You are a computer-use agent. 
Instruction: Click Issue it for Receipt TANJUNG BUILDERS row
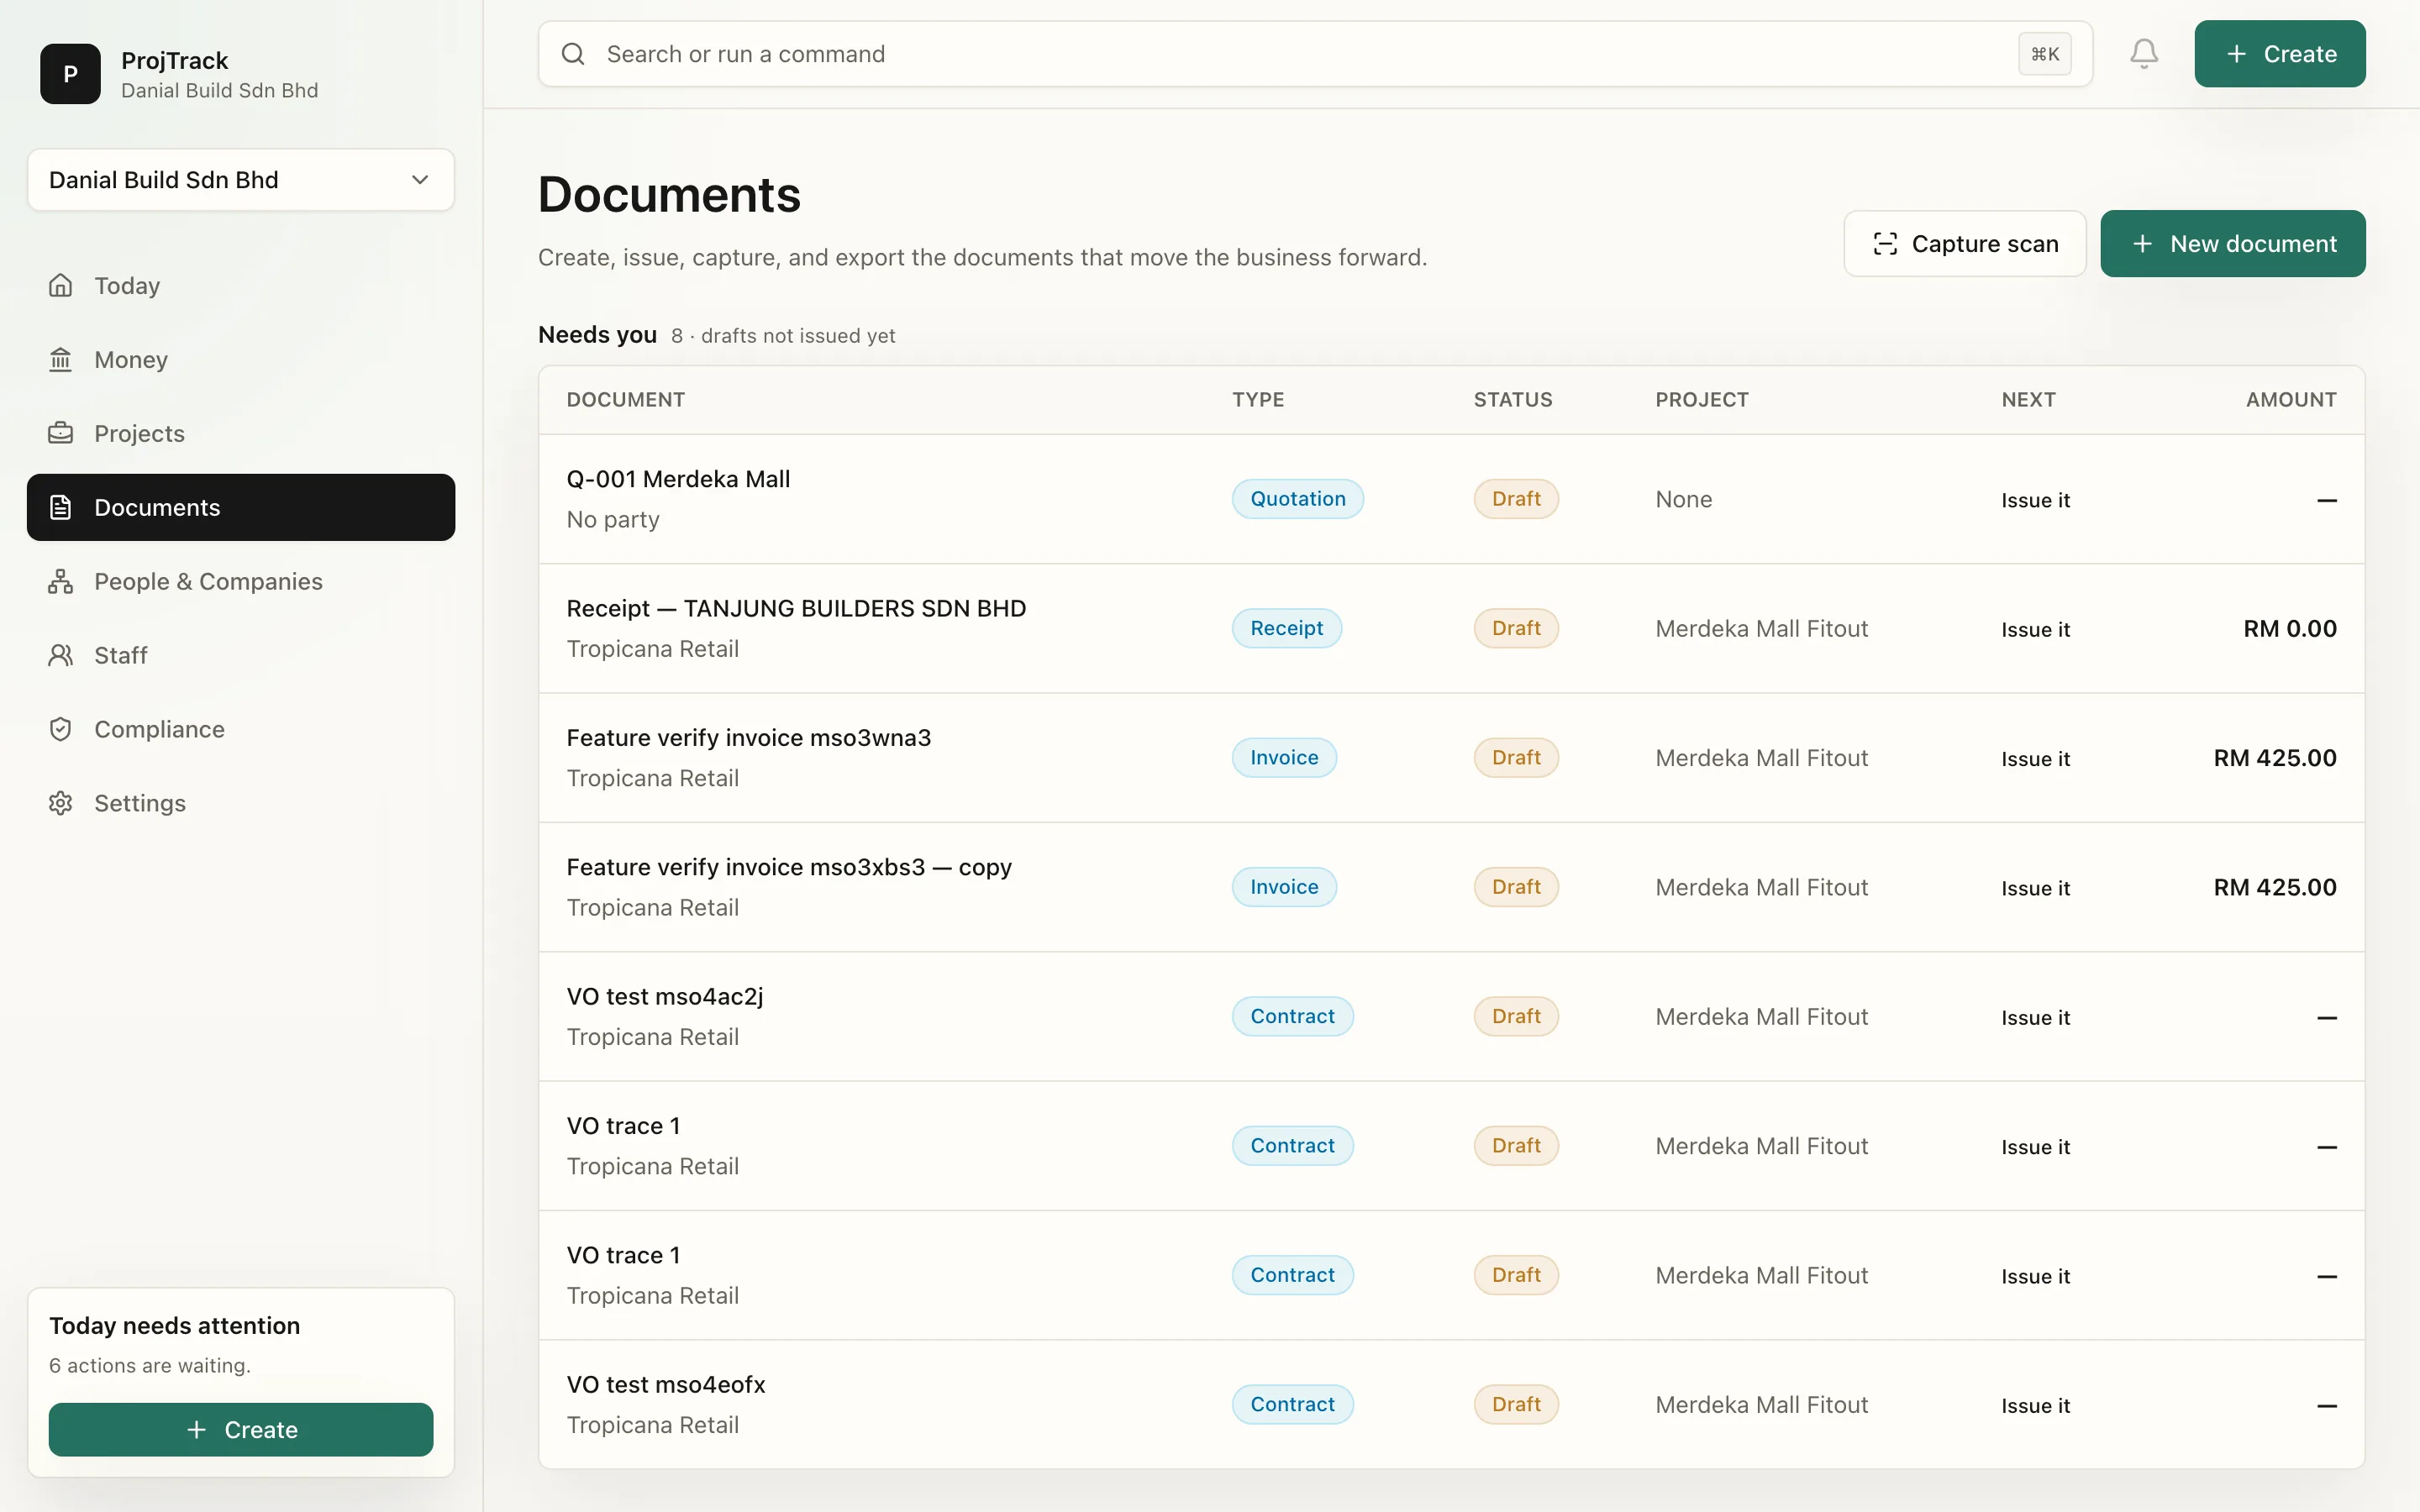point(2035,630)
